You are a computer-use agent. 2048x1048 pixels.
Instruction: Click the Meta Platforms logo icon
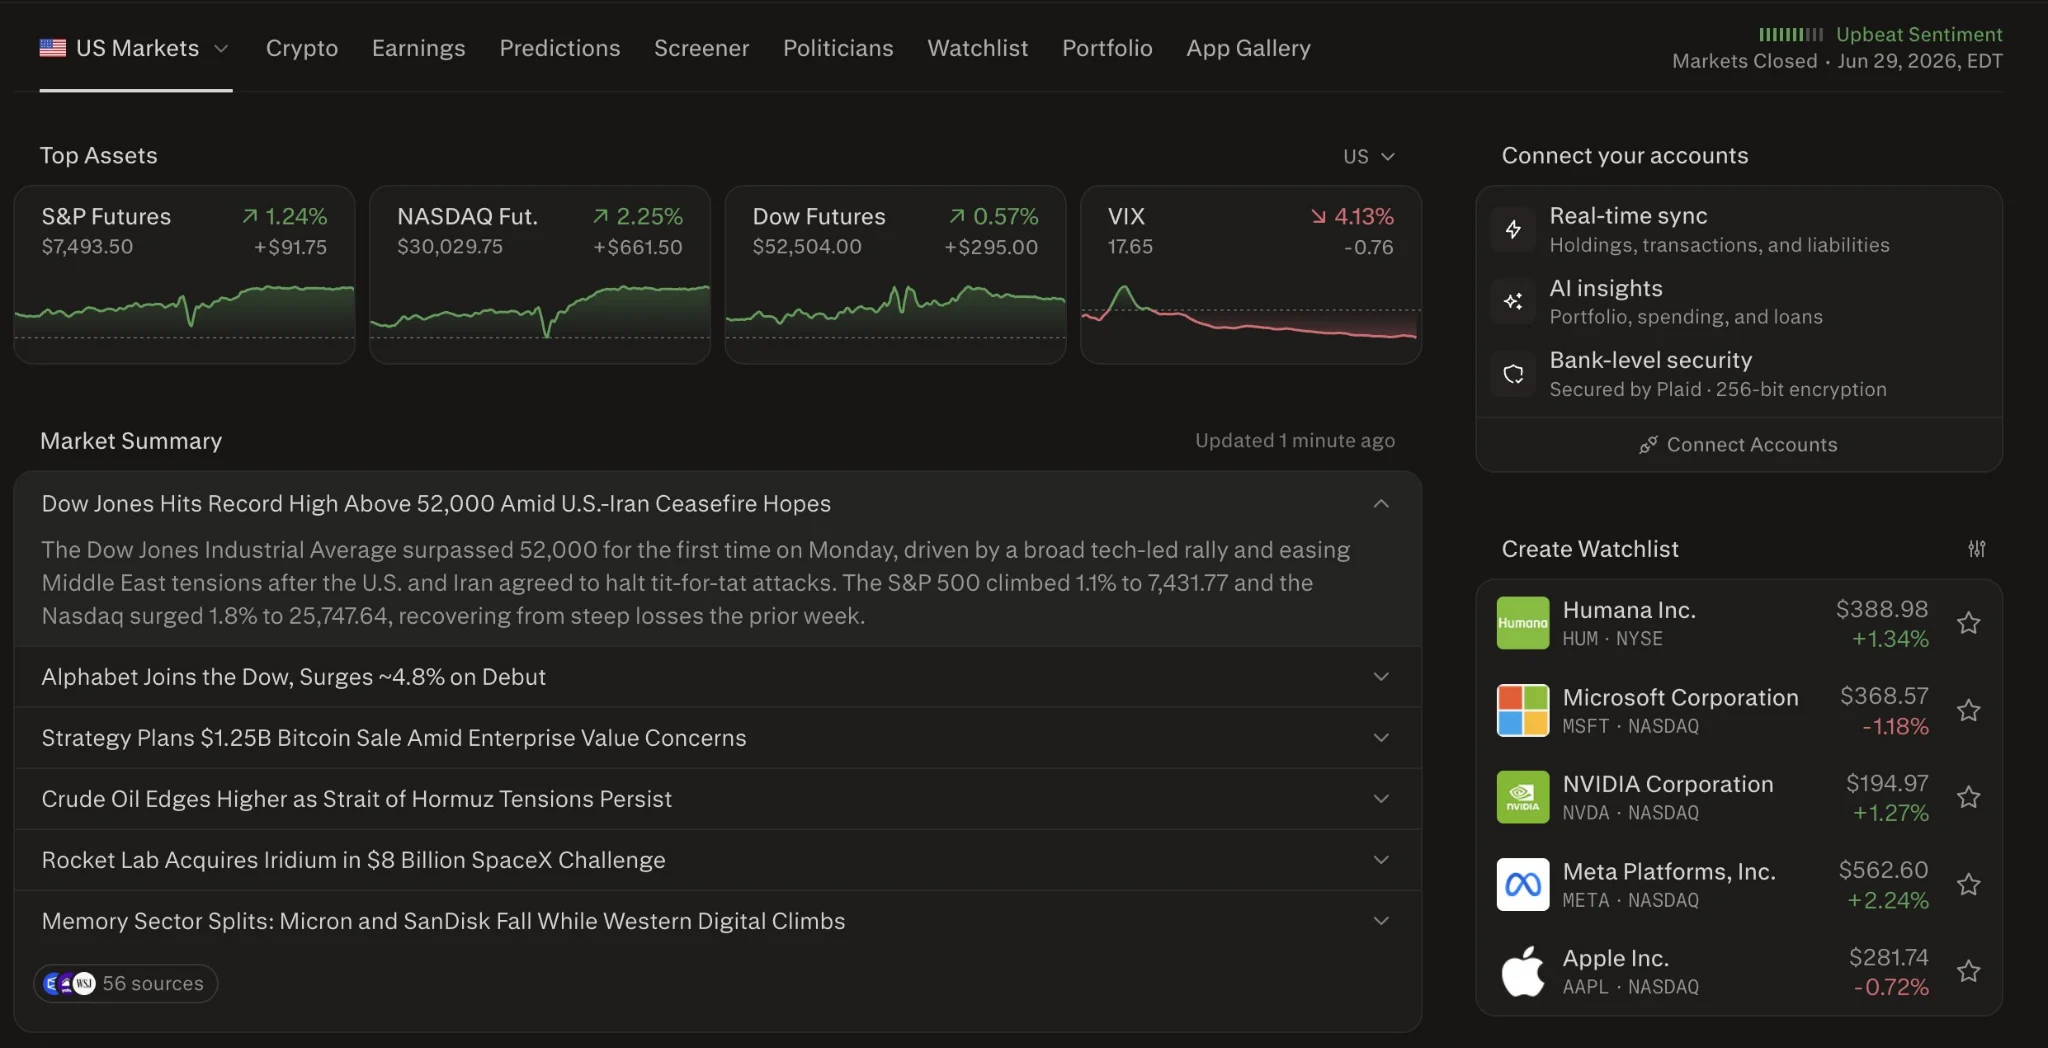(1522, 884)
